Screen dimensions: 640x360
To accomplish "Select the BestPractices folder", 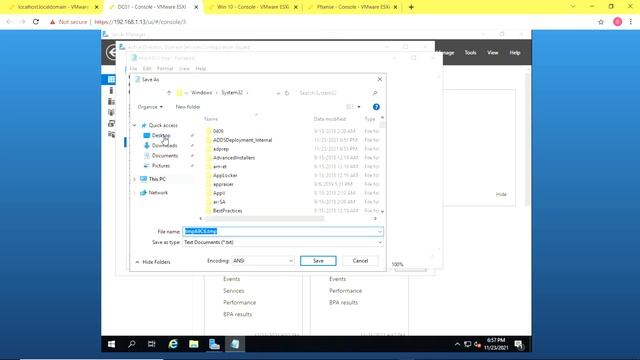I will tap(227, 211).
